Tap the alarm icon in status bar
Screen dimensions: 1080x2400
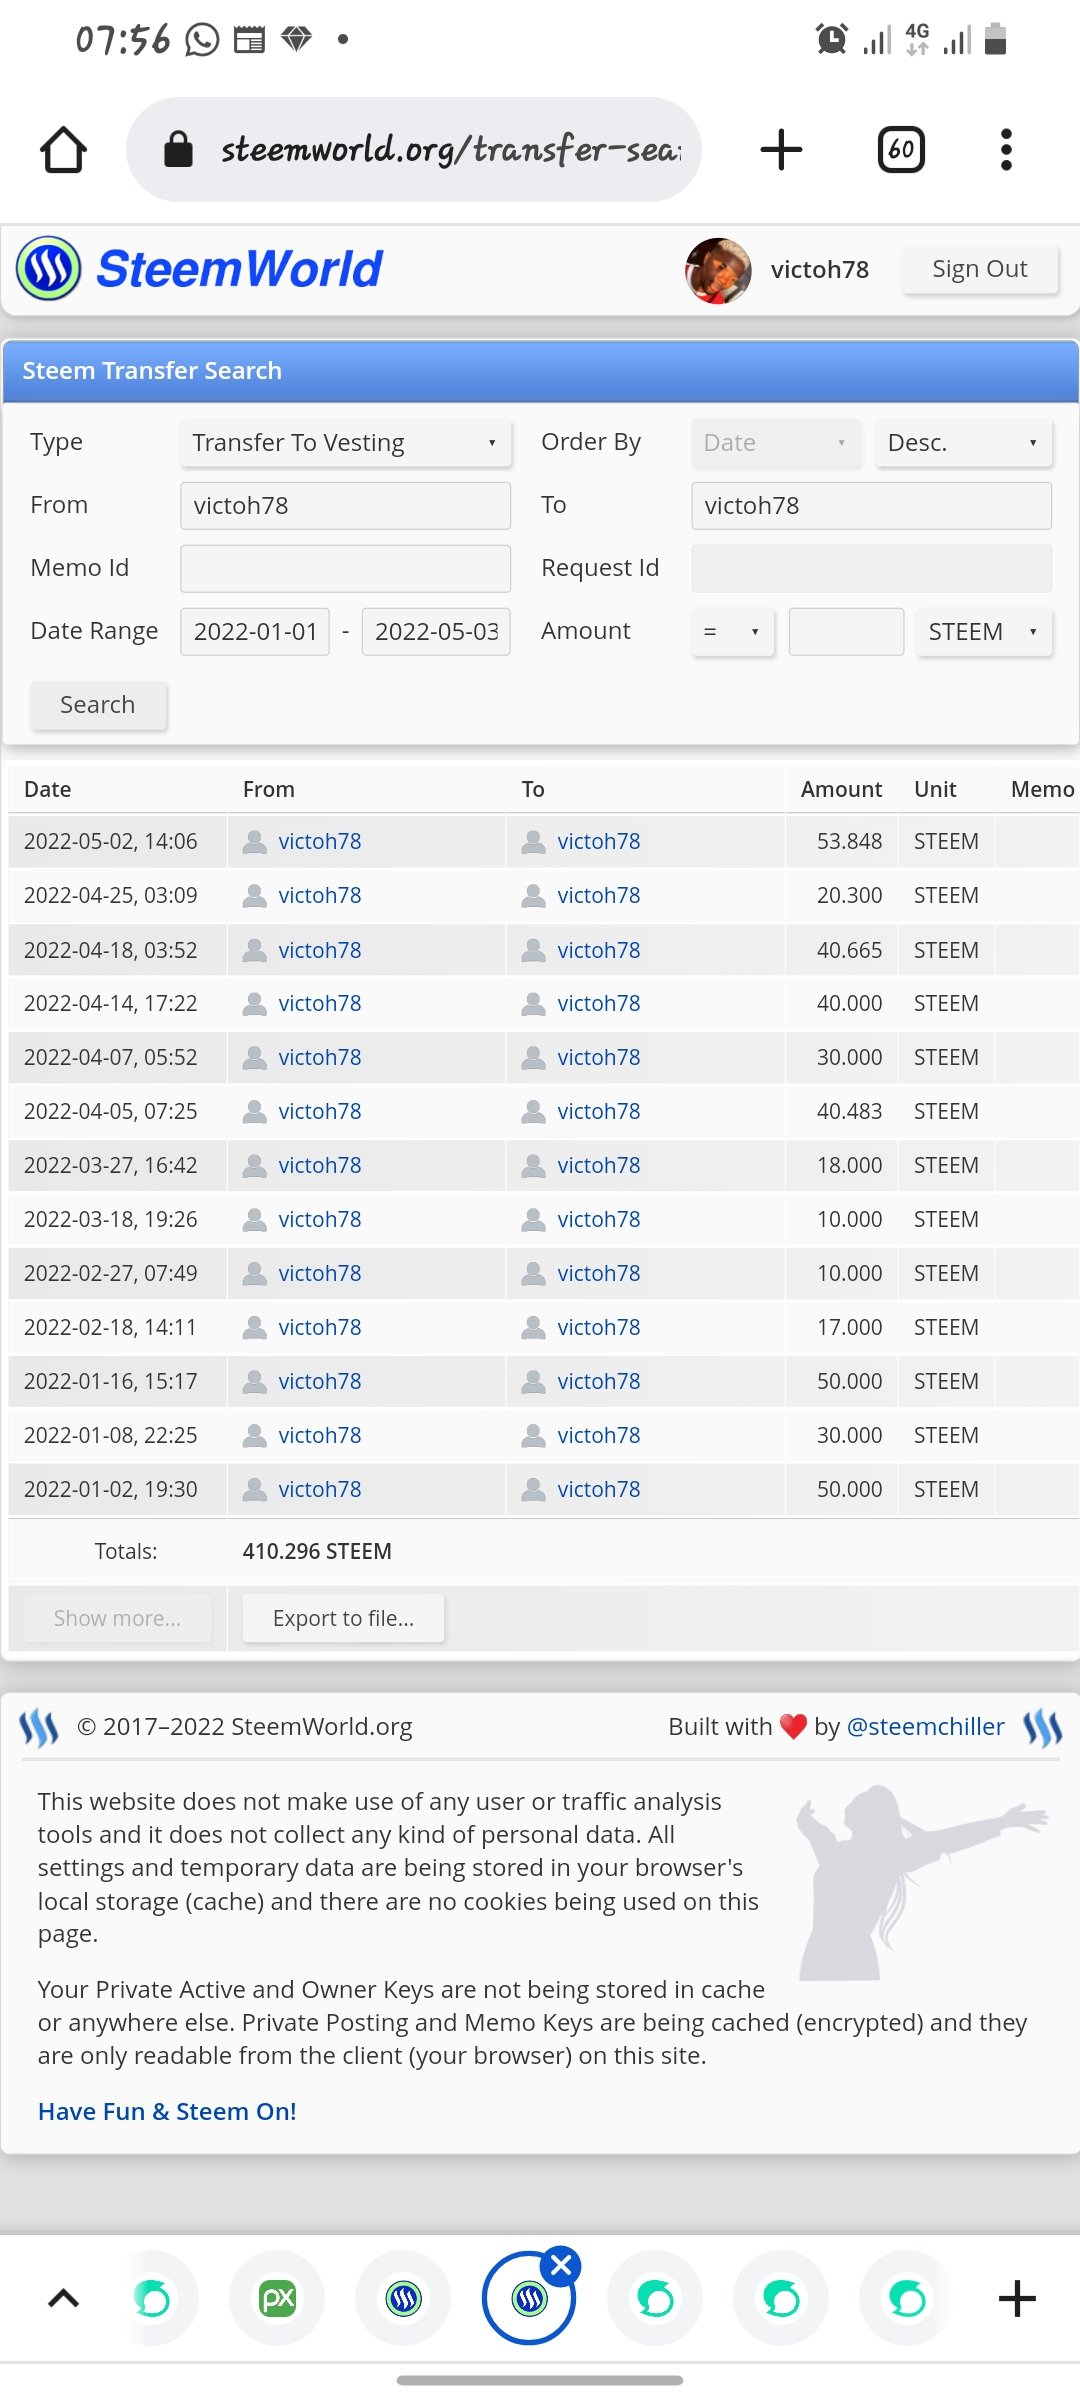click(832, 40)
